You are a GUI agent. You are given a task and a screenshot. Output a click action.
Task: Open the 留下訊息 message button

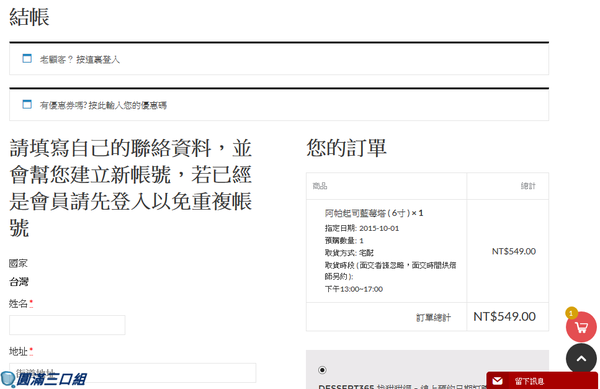point(542,380)
